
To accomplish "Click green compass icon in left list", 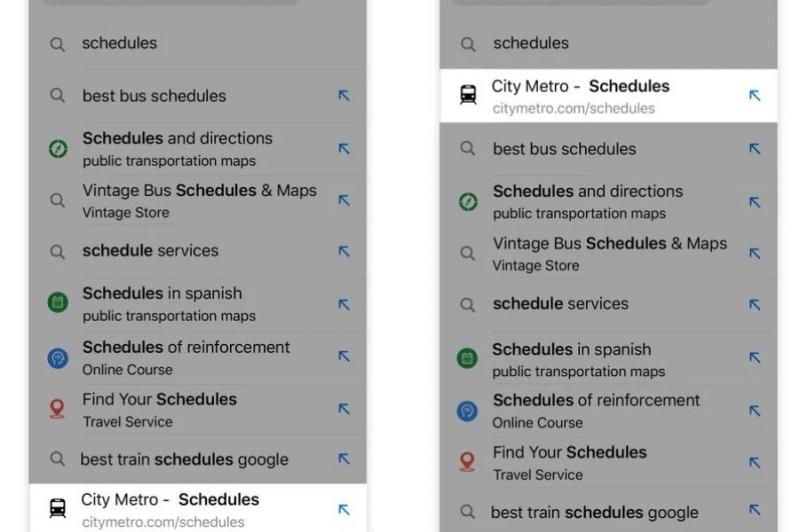I will (58, 149).
